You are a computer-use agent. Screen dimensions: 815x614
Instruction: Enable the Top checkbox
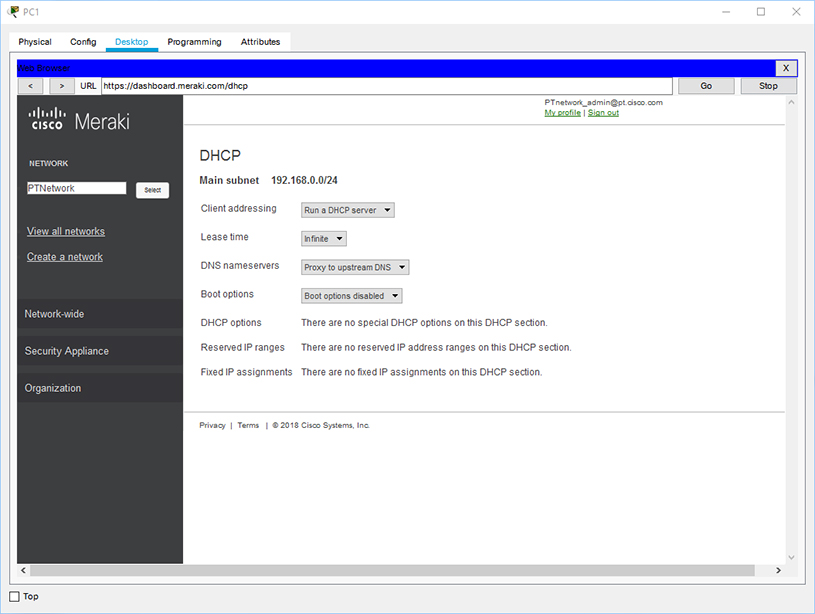pos(15,596)
